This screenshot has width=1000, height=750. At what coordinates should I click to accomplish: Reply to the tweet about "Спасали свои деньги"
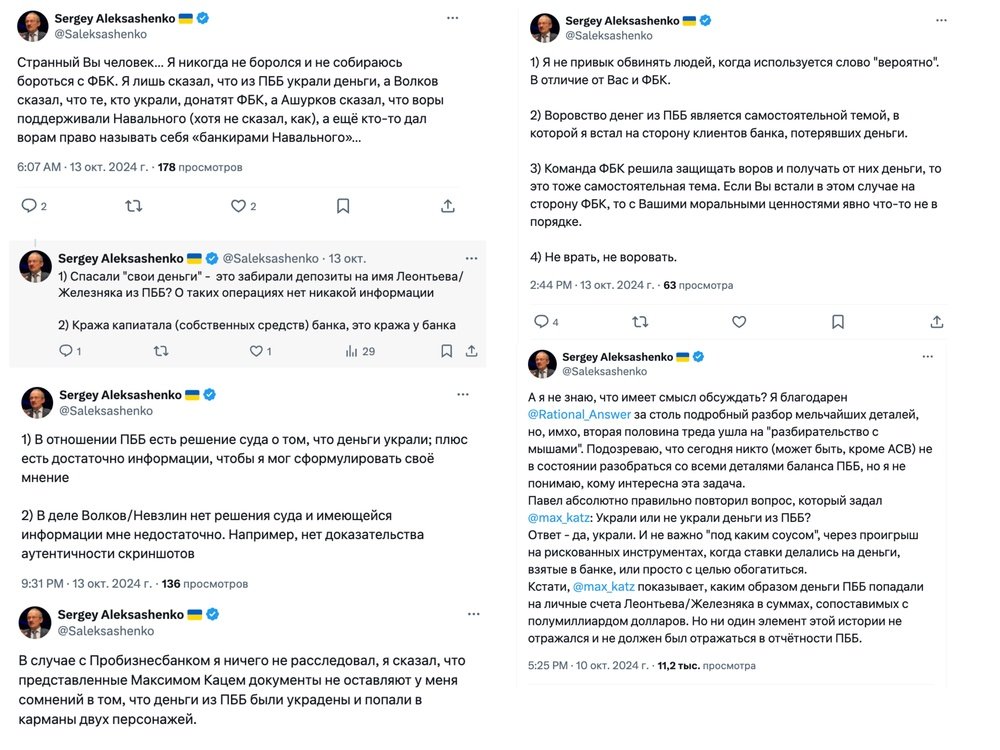pos(66,351)
